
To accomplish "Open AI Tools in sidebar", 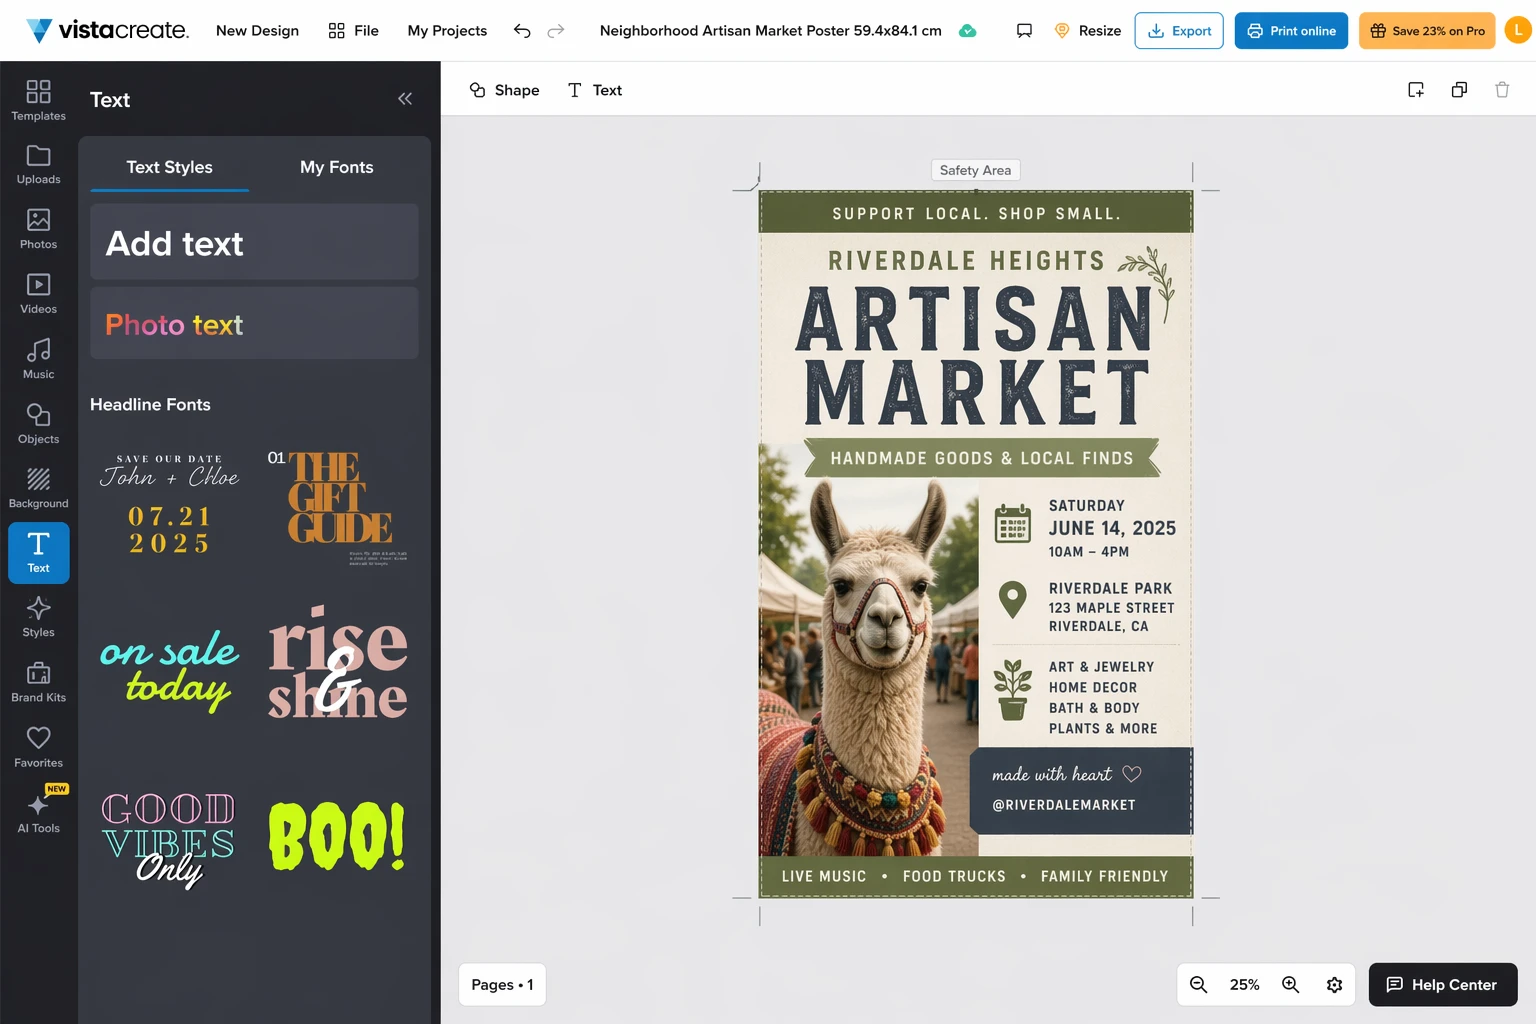I will 38,812.
